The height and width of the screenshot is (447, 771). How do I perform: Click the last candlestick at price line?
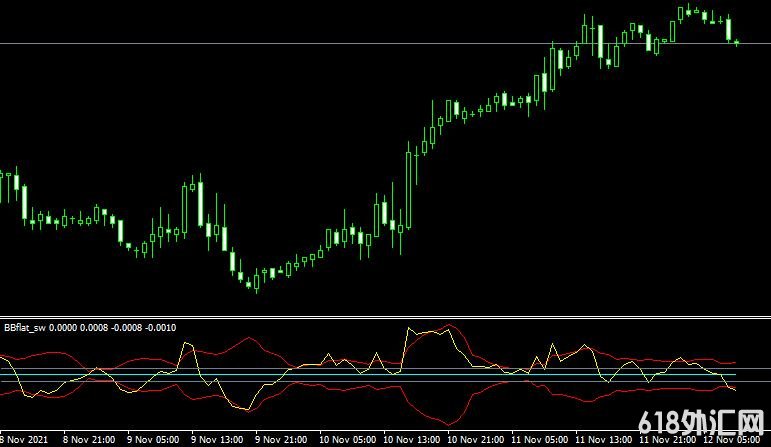coord(737,43)
